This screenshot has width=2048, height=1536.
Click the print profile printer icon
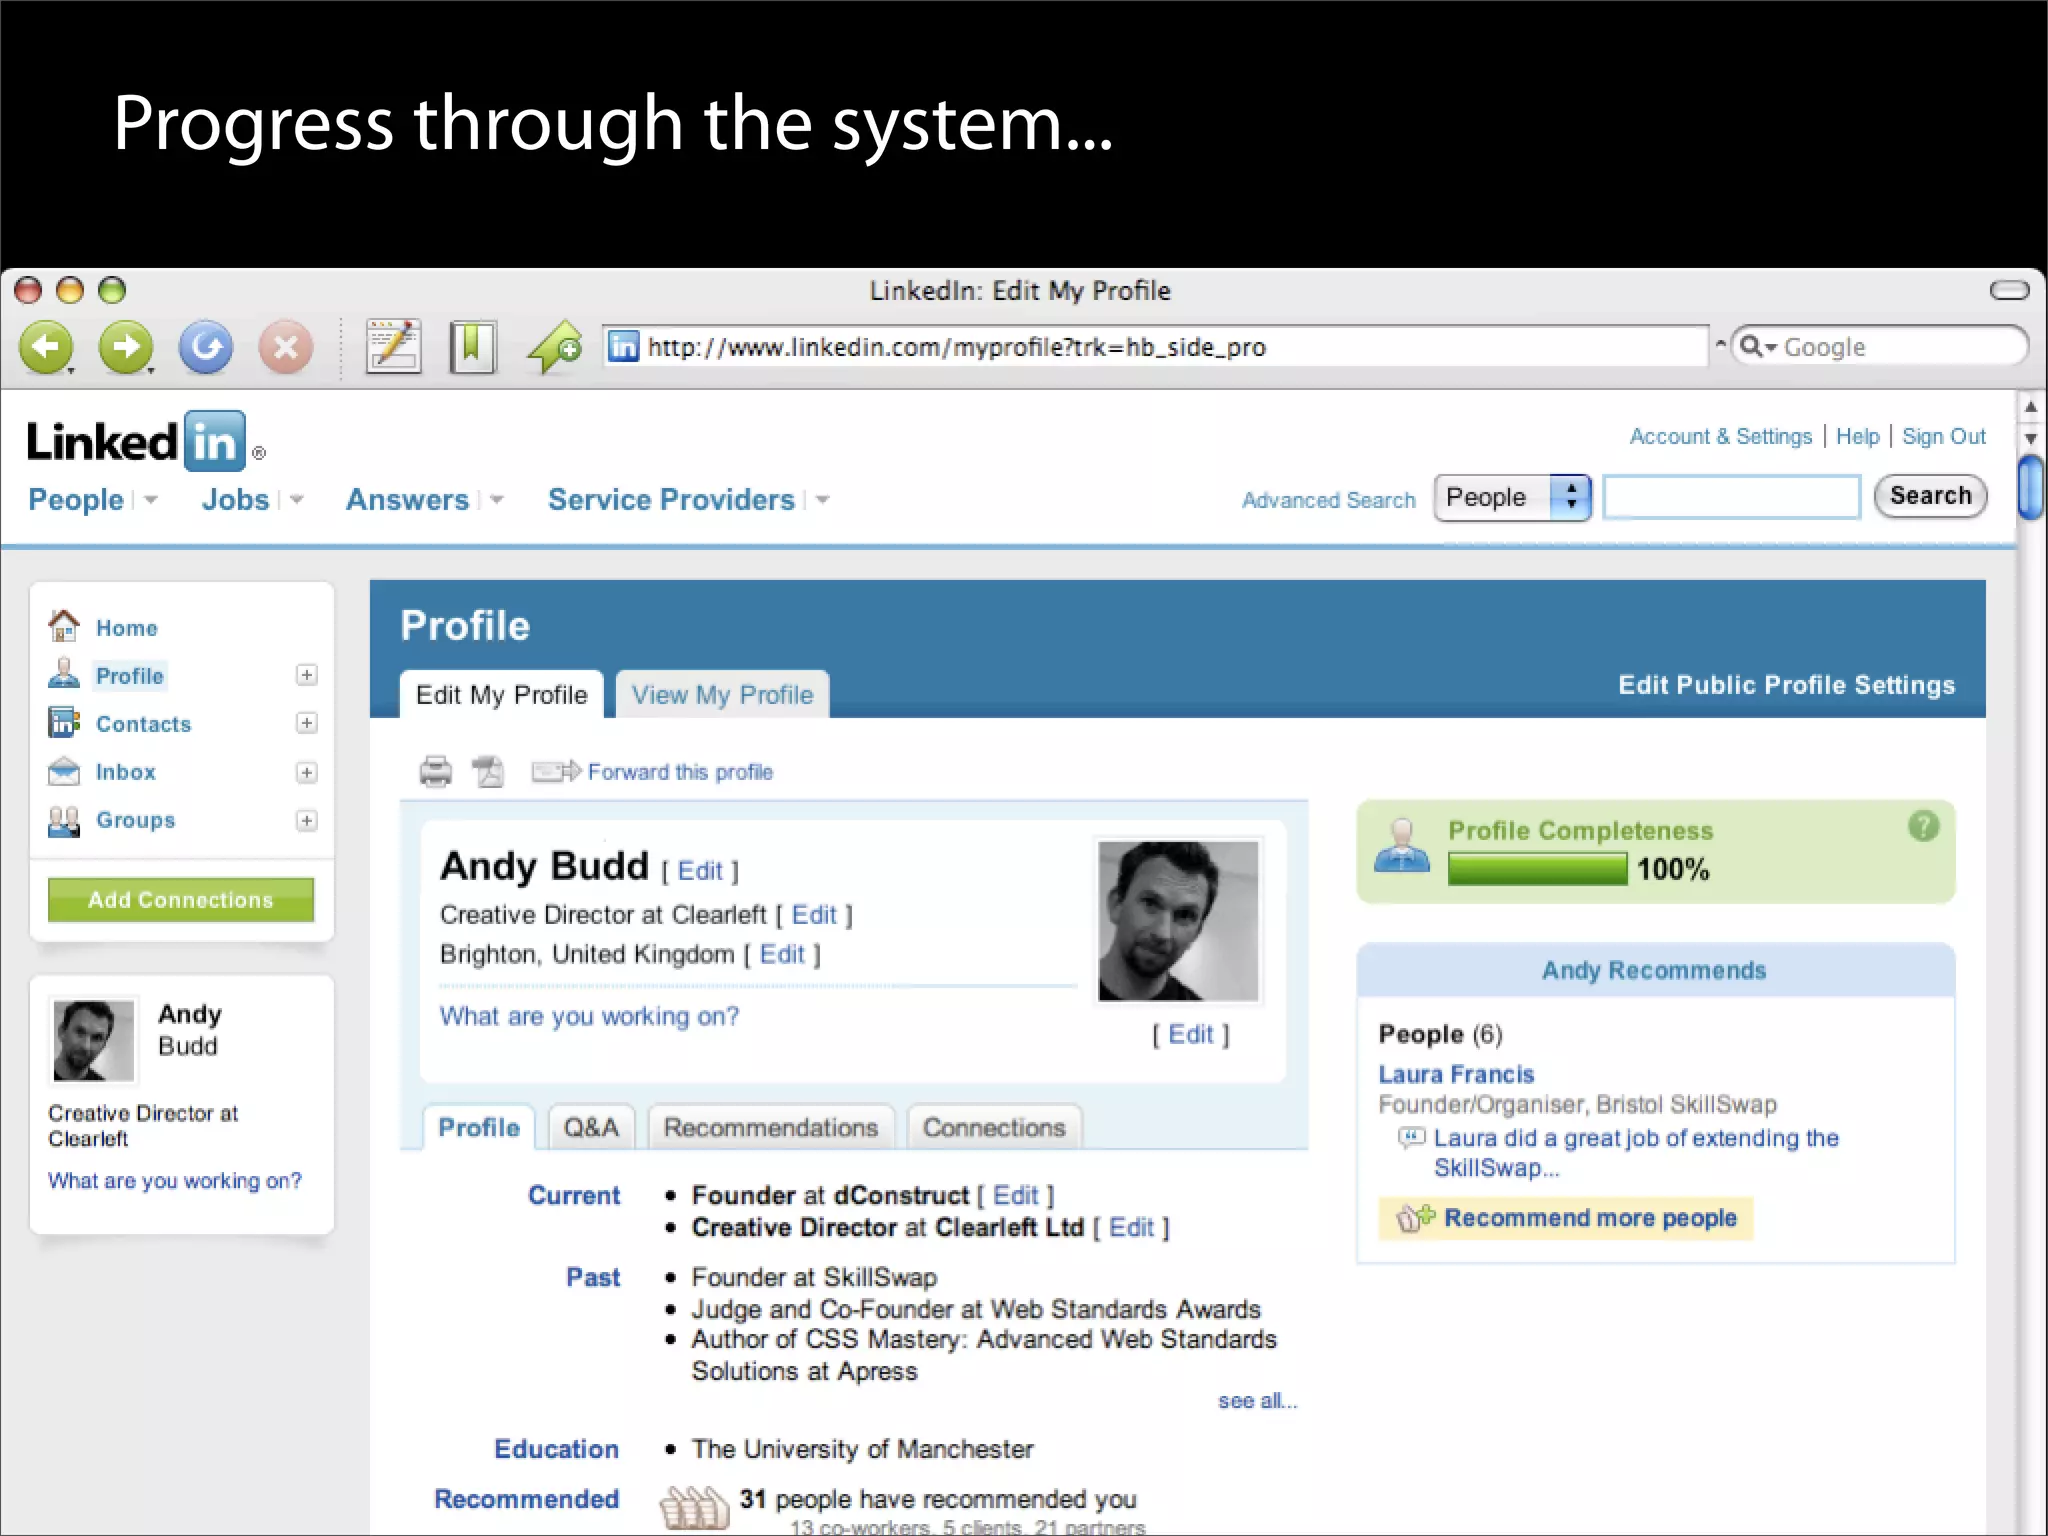tap(436, 772)
